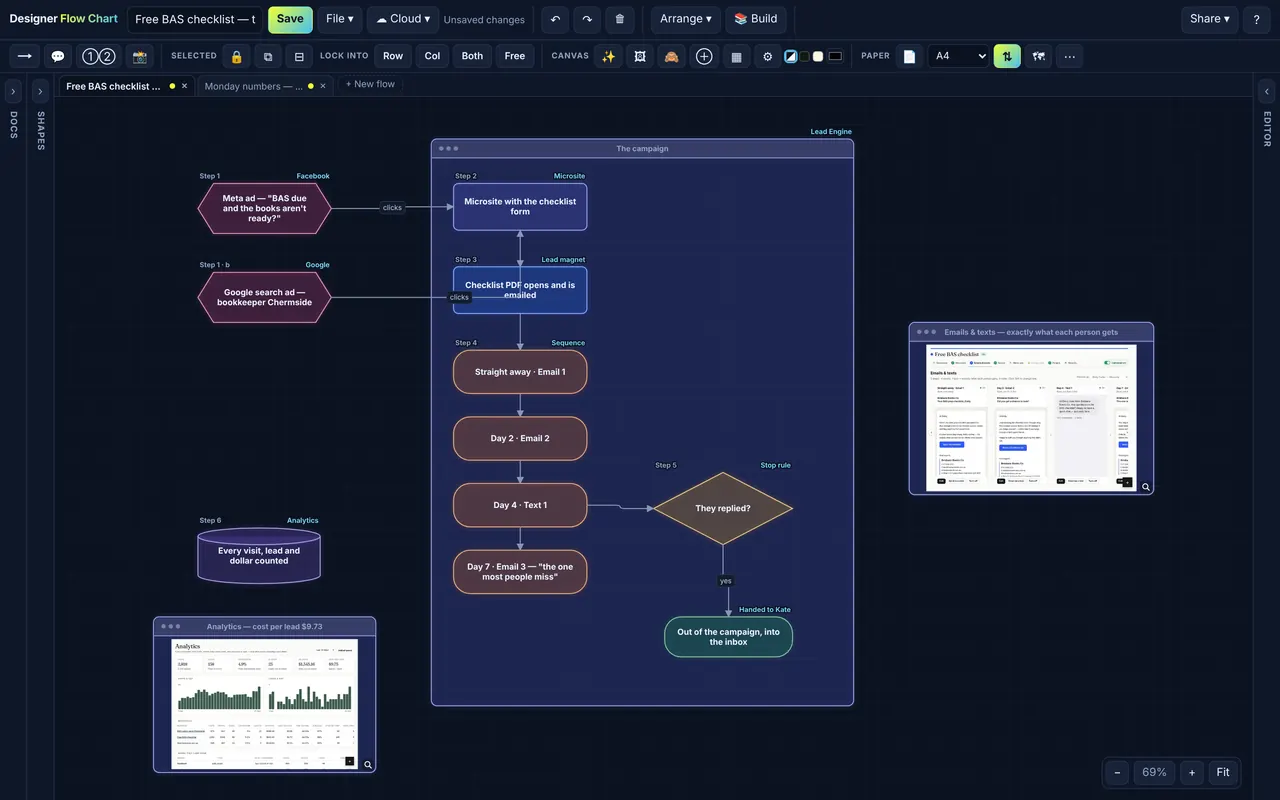
Task: Lock selection into Col
Action: 432,56
